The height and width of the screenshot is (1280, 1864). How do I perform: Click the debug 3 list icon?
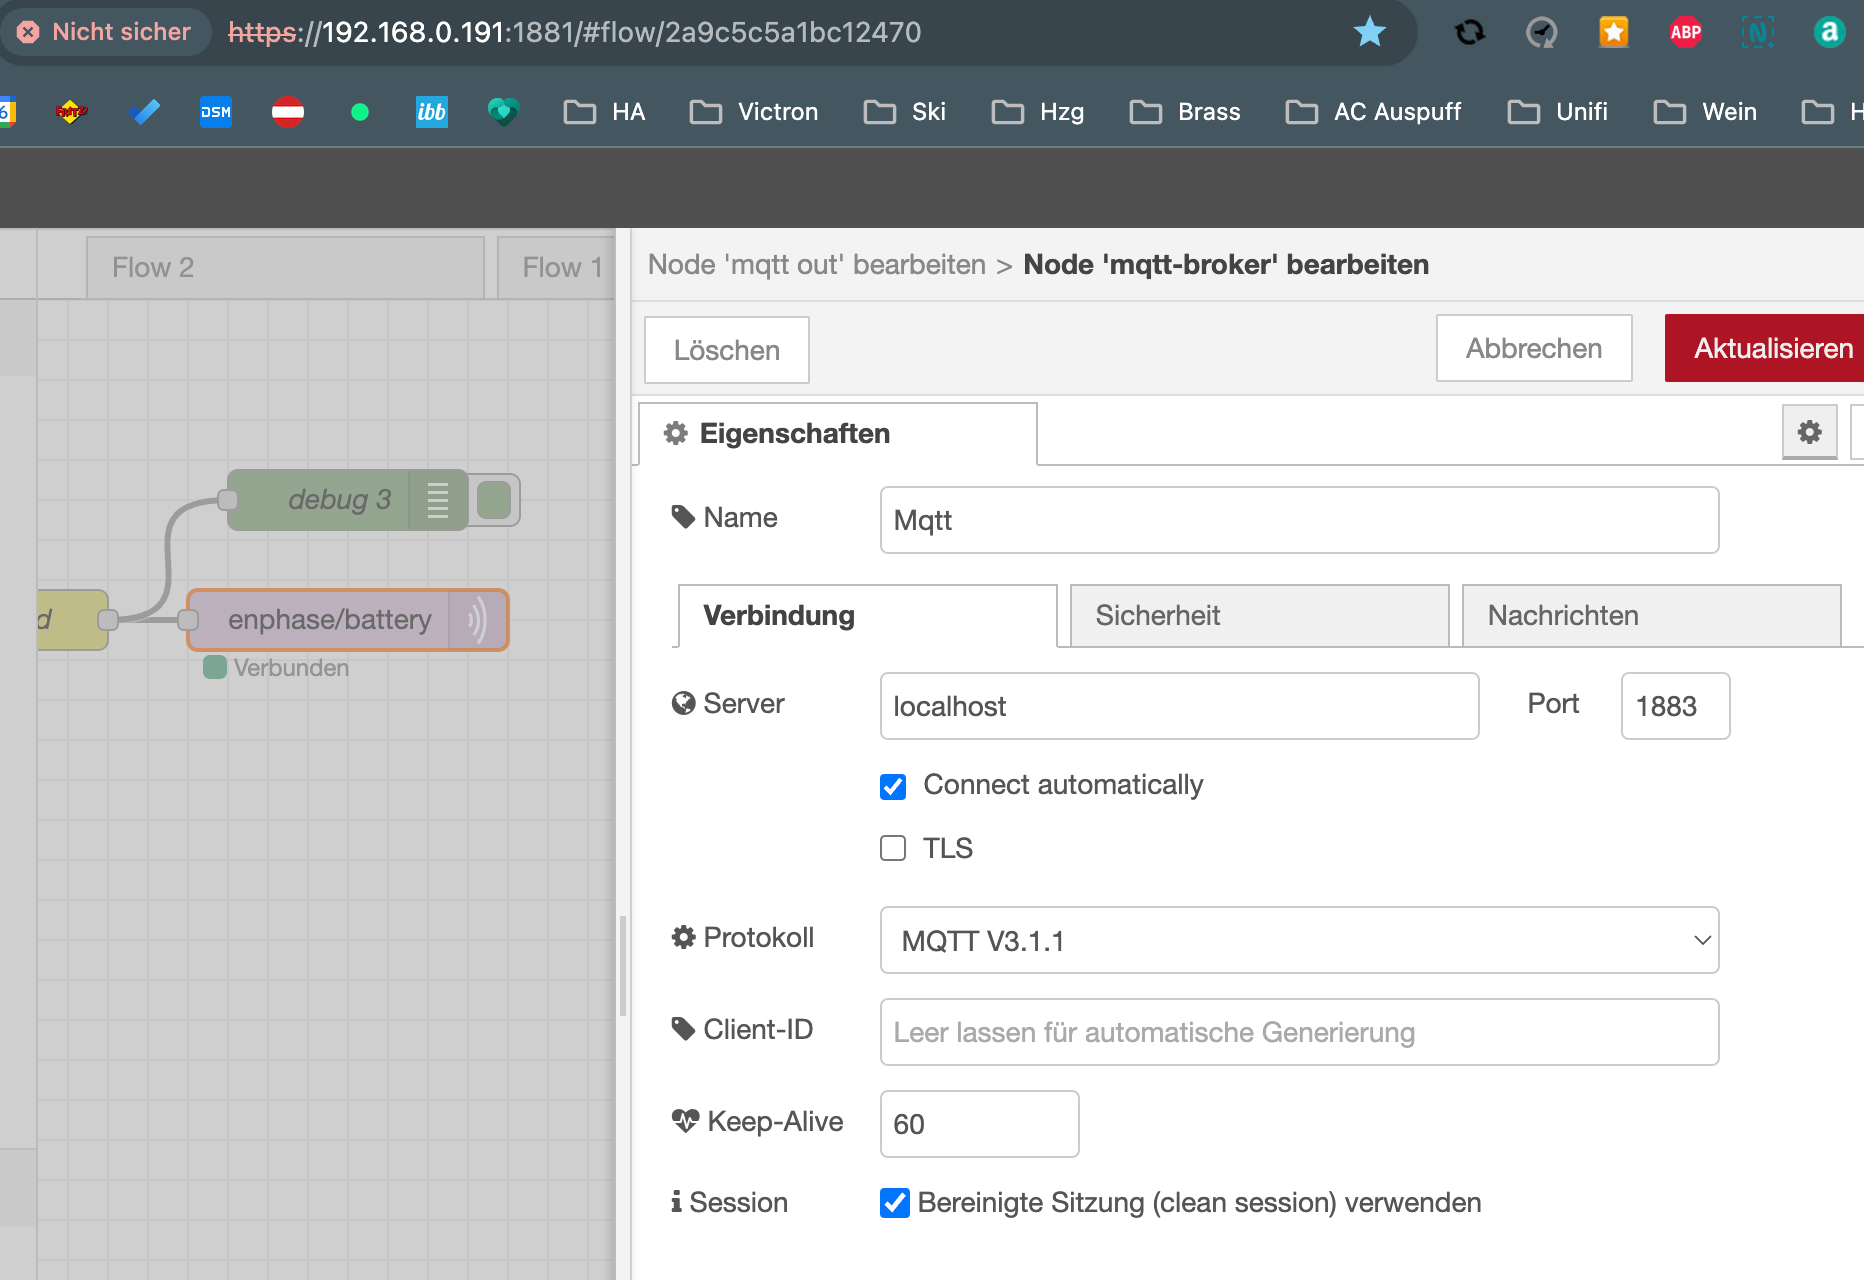(438, 500)
